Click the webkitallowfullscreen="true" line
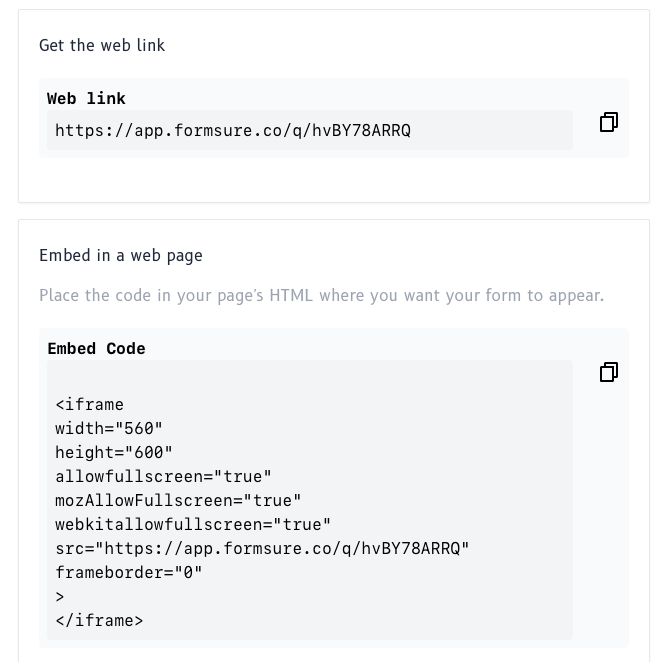The height and width of the screenshot is (662, 661). pyautogui.click(x=193, y=524)
